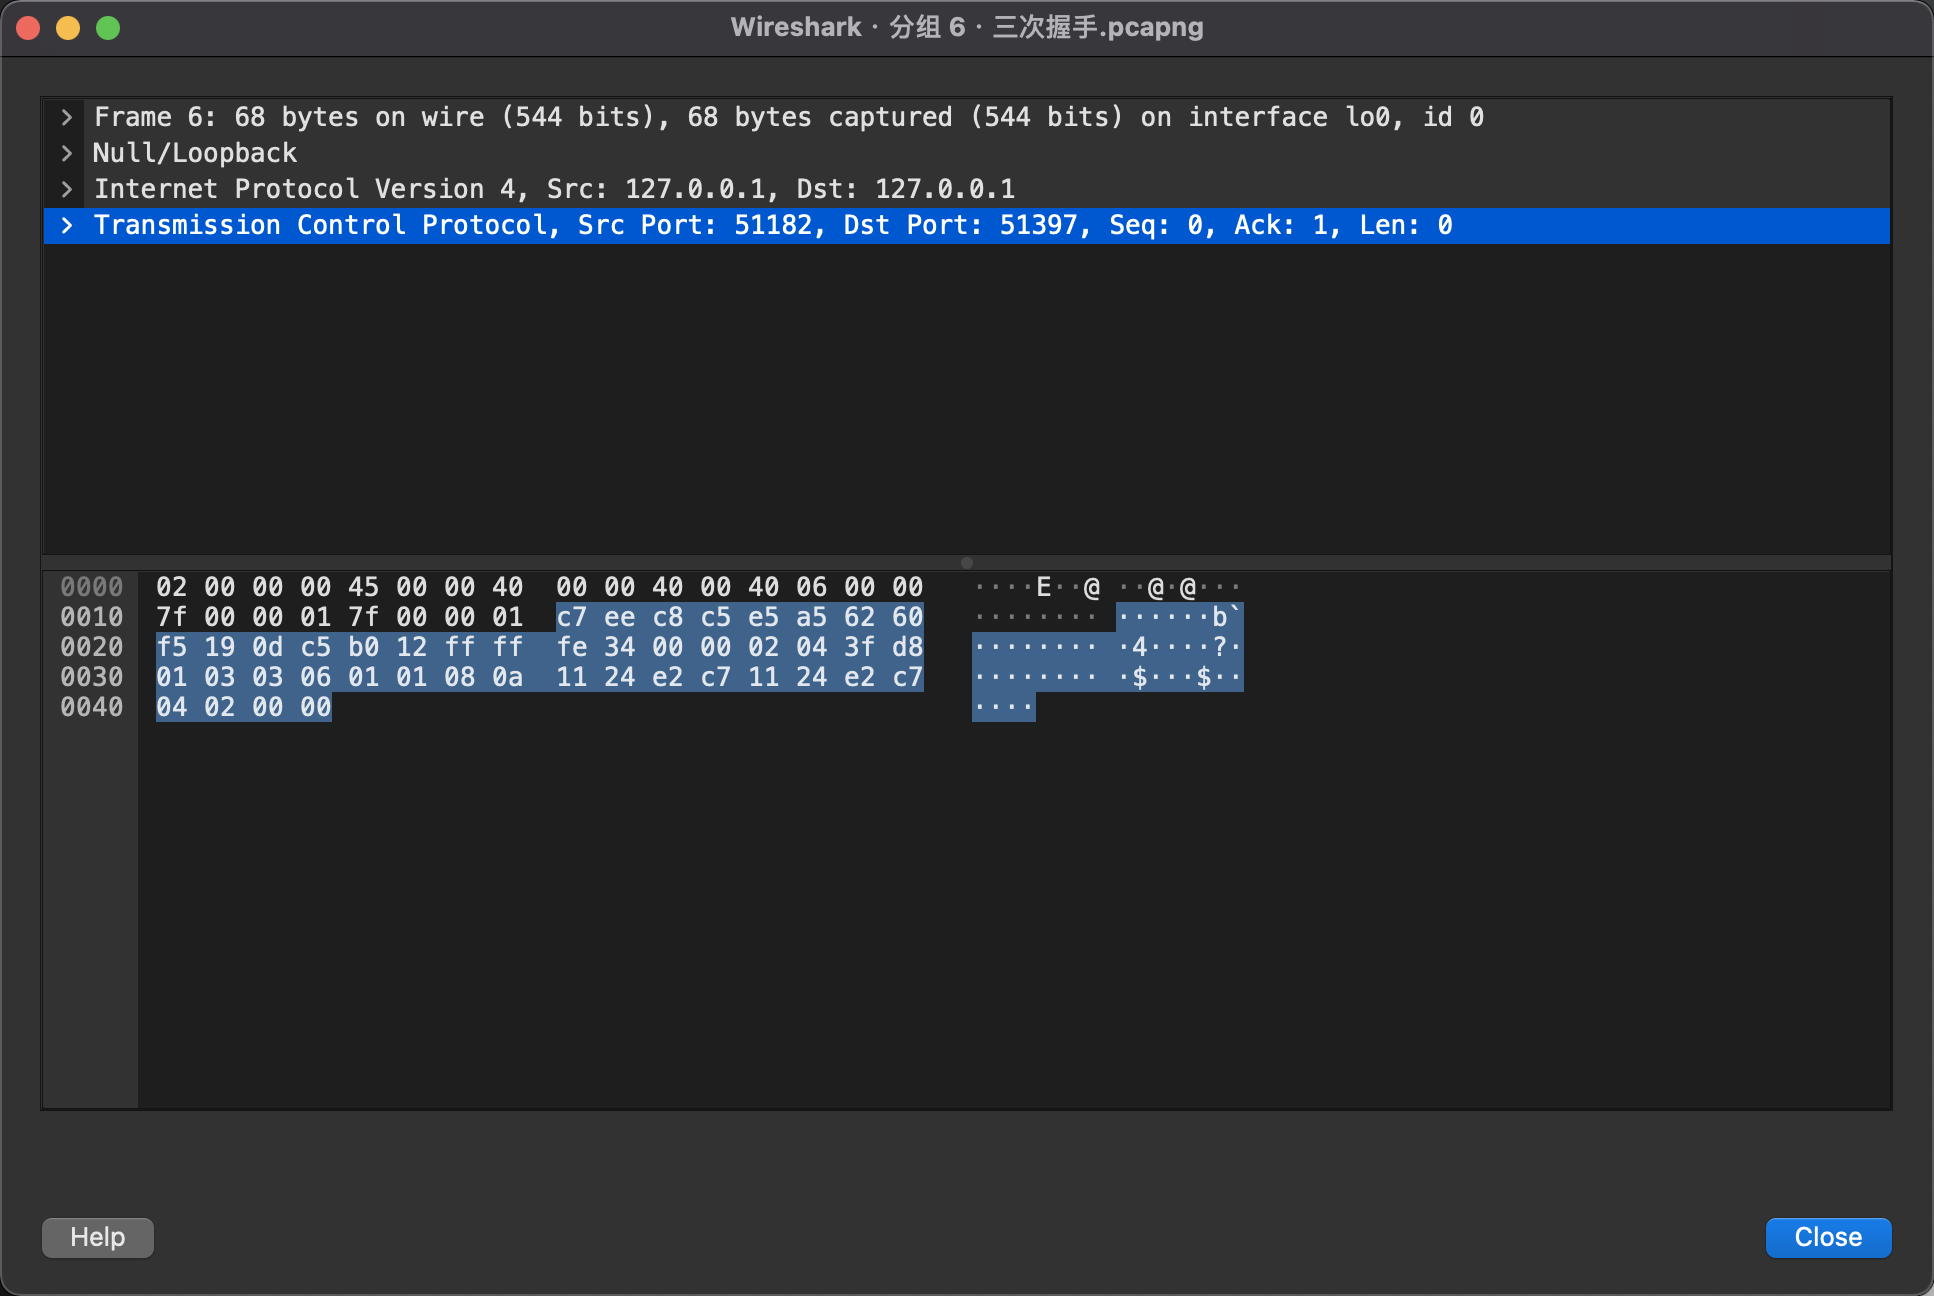Image resolution: width=1934 pixels, height=1296 pixels.
Task: Click the red close window button
Action: 28,28
